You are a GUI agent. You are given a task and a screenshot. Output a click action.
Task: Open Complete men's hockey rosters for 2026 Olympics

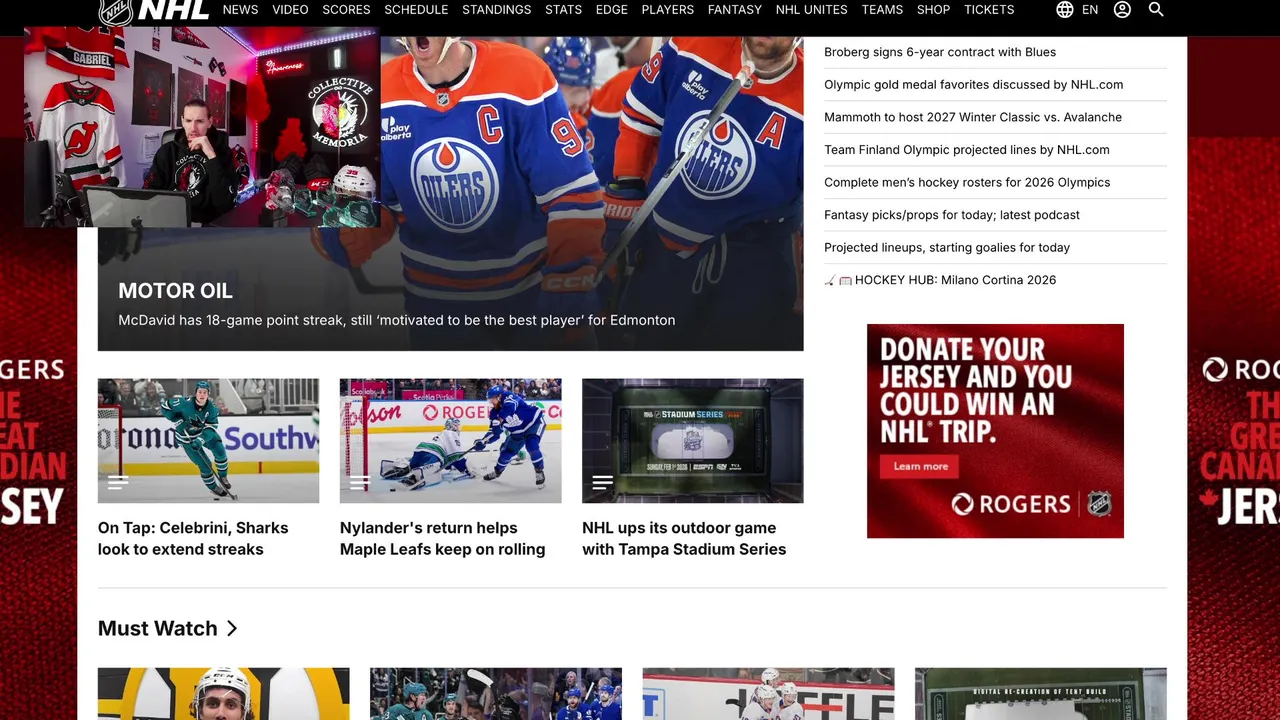click(x=967, y=182)
